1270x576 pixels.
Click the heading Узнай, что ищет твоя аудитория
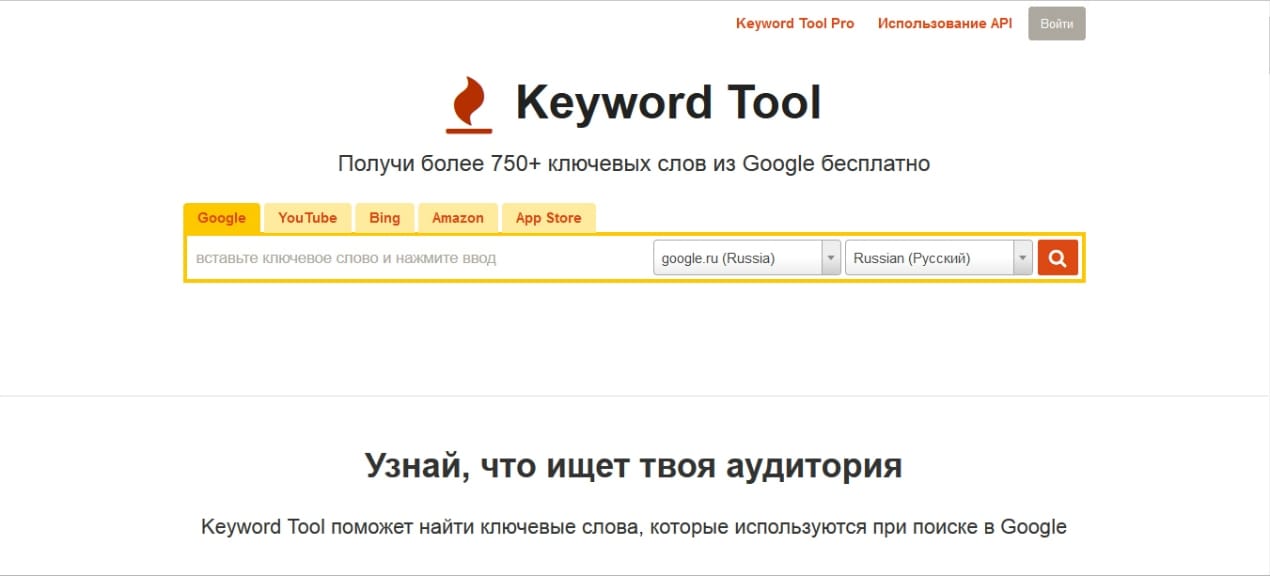pos(634,466)
